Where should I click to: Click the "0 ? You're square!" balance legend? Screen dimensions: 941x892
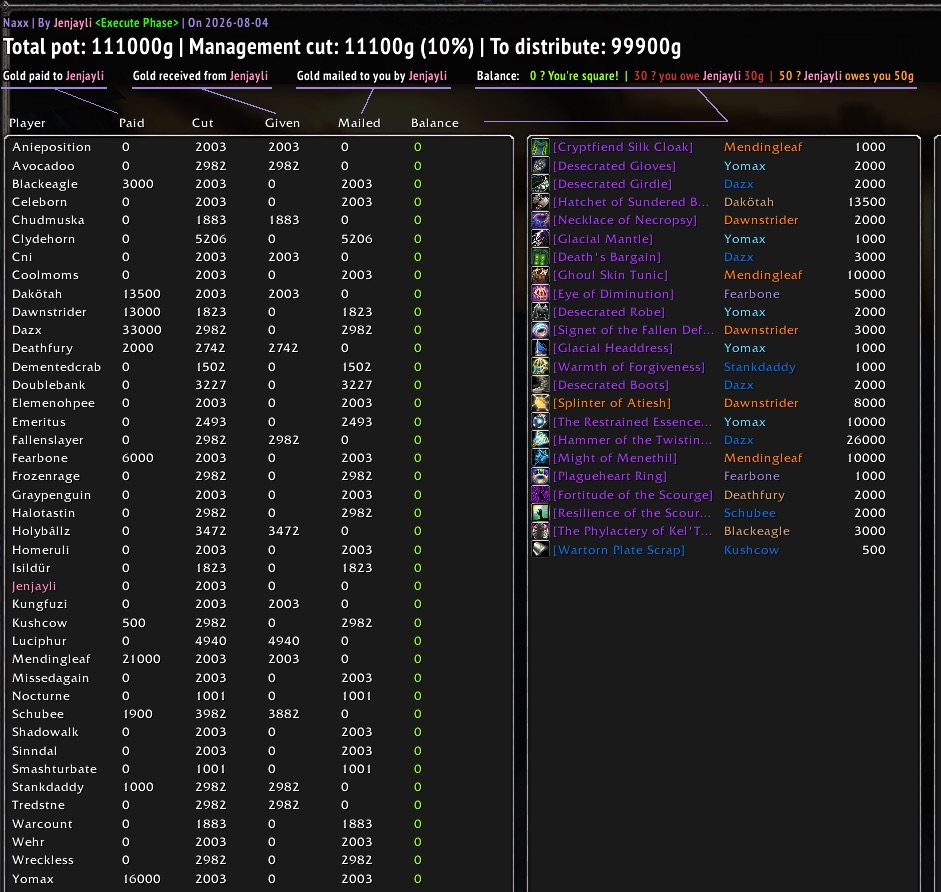click(574, 76)
